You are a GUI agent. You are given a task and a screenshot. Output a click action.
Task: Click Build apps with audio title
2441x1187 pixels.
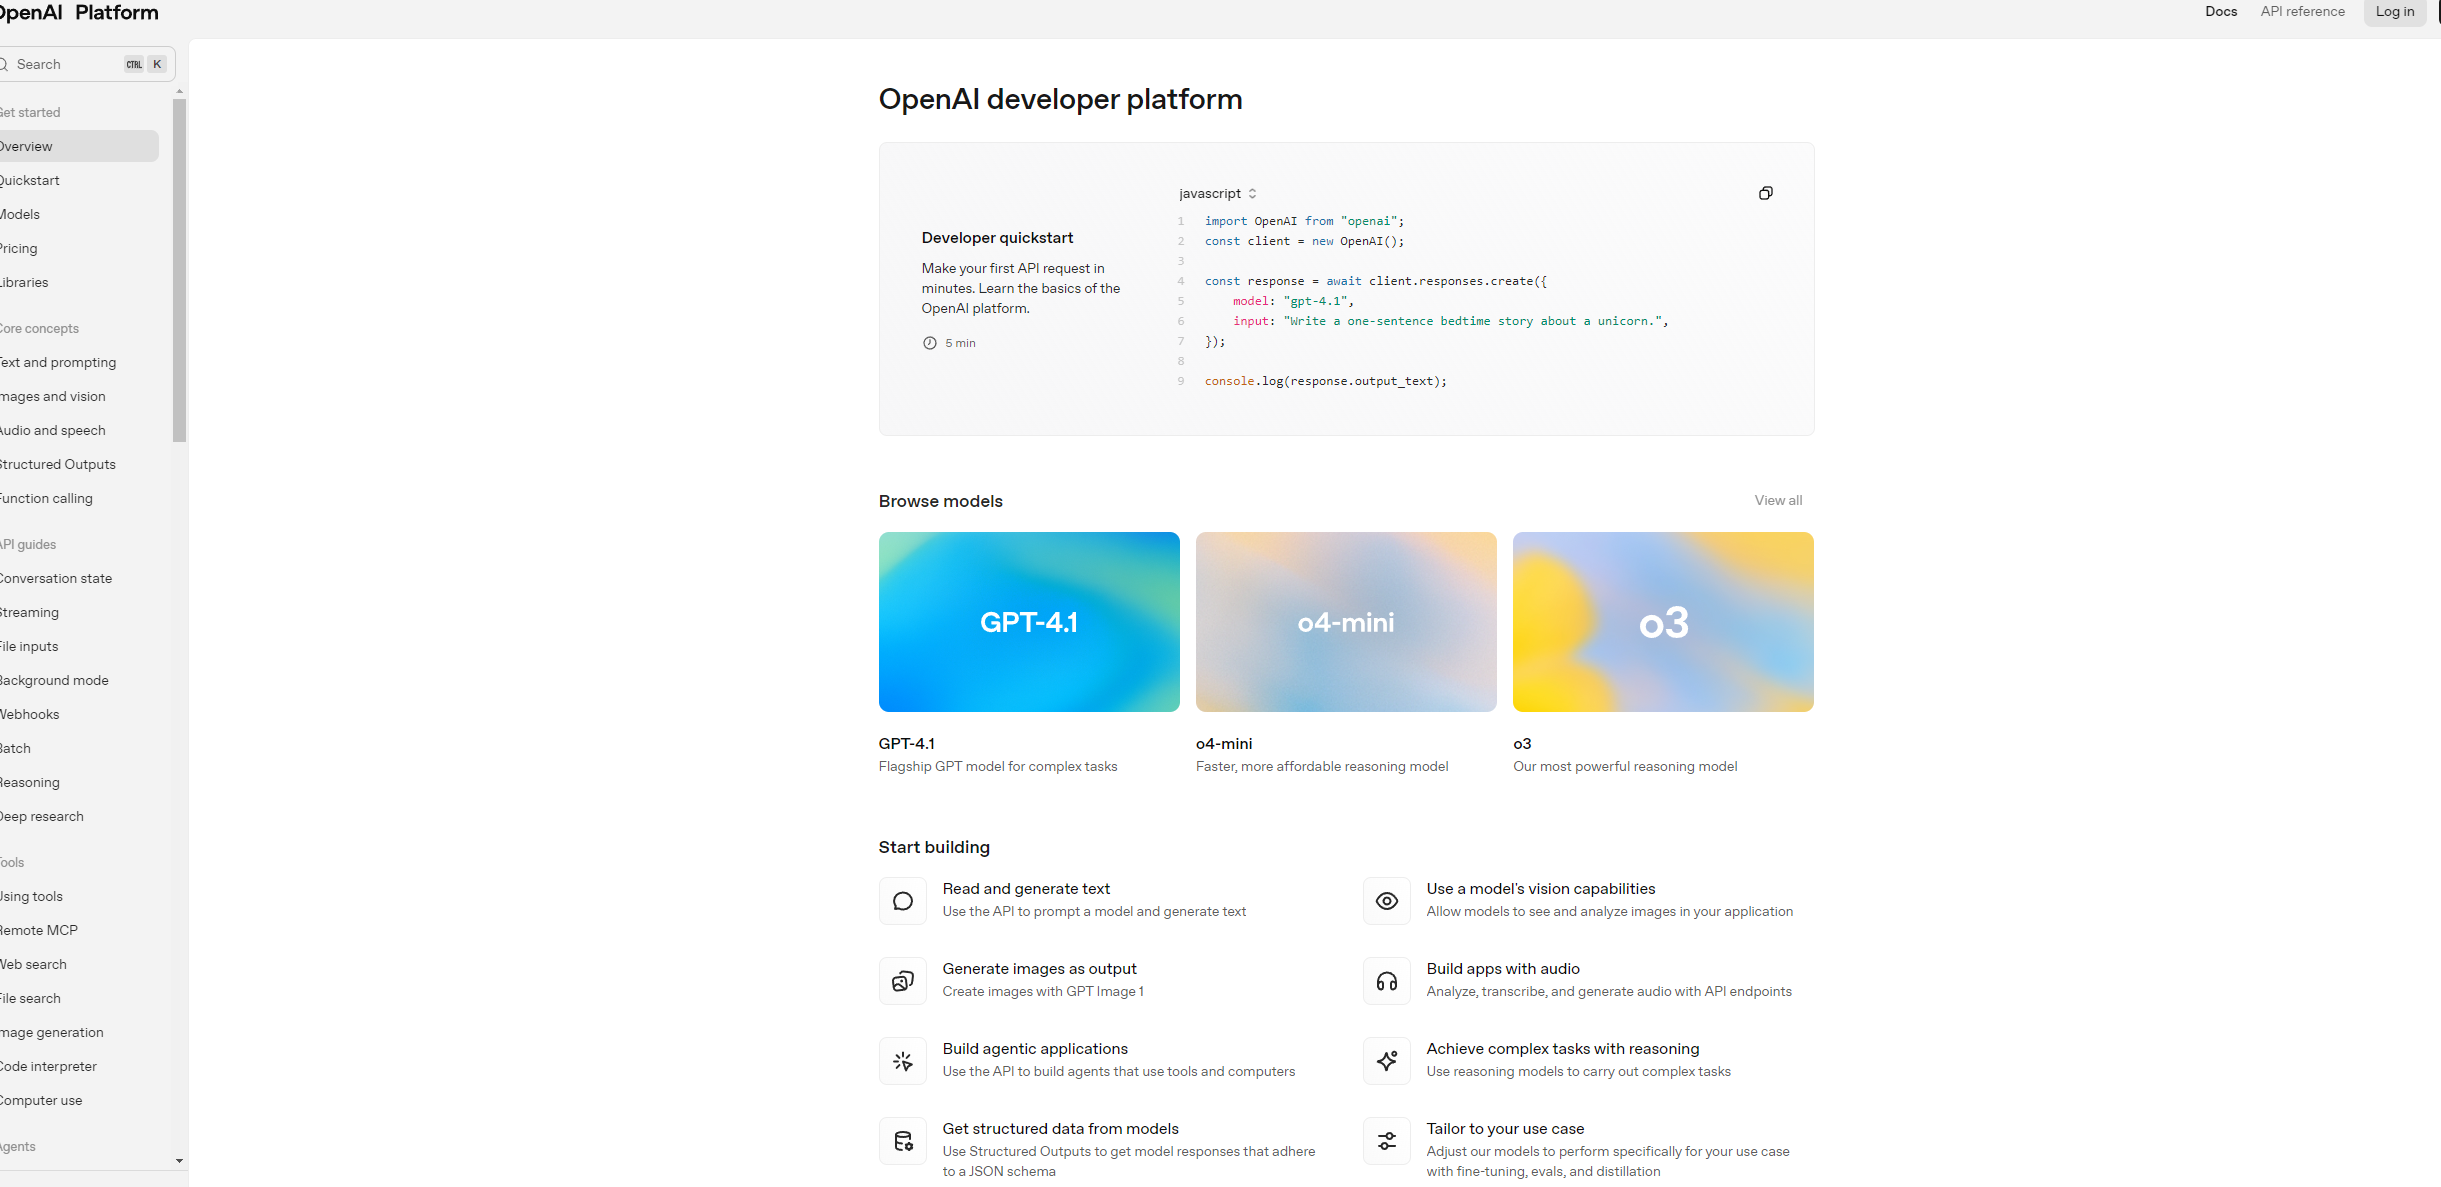(x=1503, y=969)
